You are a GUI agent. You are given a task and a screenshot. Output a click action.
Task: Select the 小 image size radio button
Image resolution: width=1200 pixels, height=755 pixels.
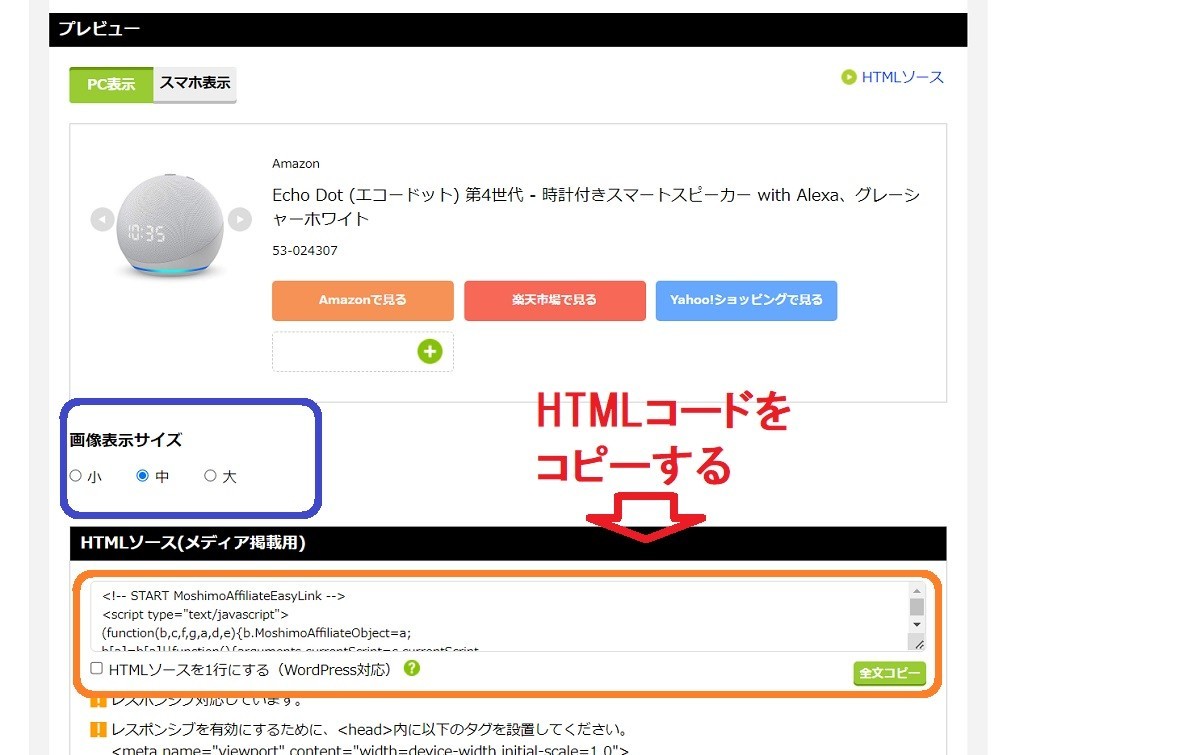click(75, 475)
